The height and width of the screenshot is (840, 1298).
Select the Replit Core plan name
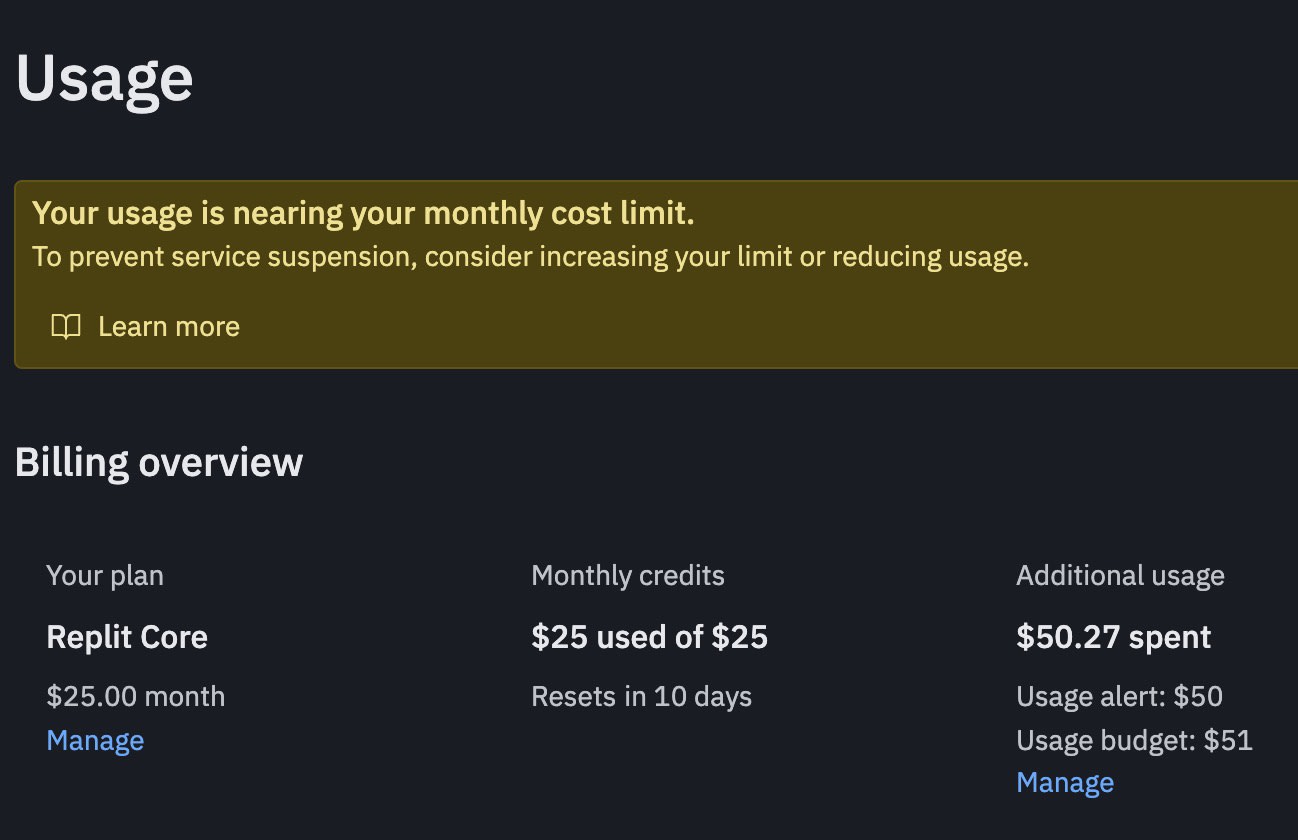(127, 637)
